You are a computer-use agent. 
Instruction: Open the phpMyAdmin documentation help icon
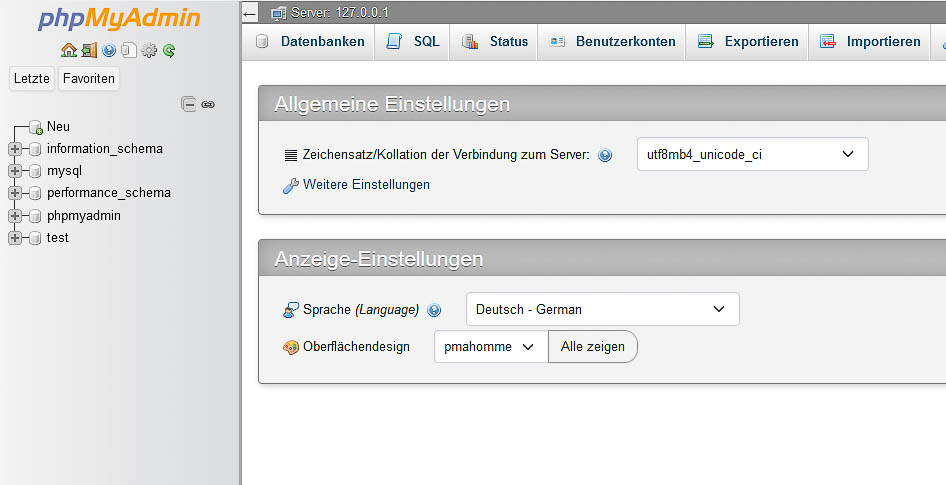(109, 51)
